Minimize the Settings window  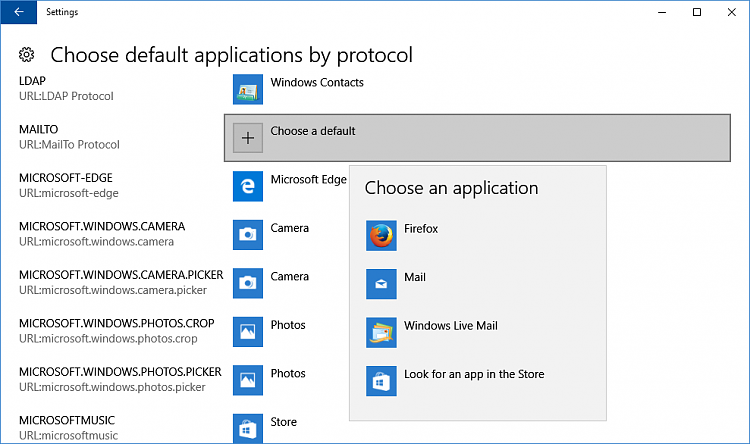coord(662,12)
